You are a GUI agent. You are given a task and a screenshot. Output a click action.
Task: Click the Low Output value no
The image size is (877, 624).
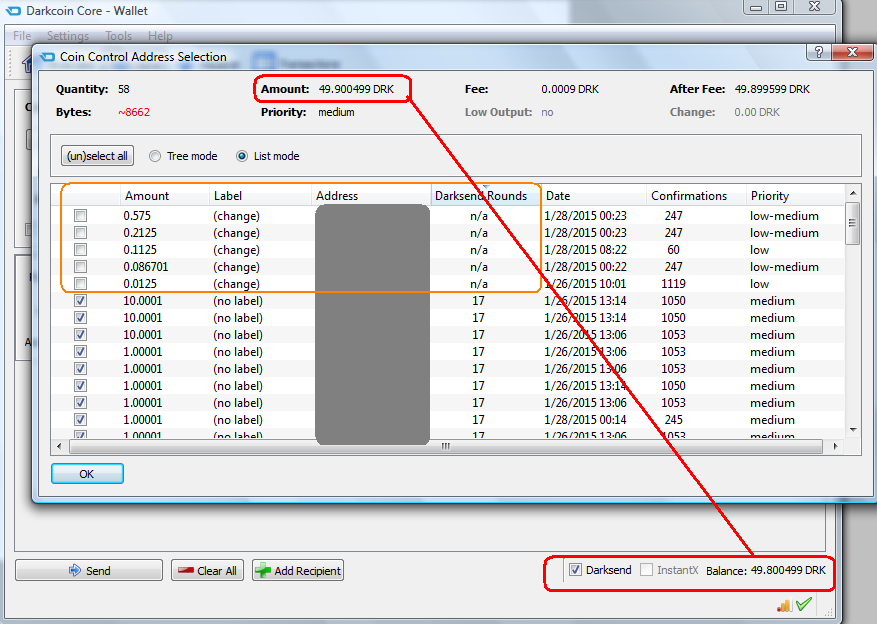pos(547,112)
